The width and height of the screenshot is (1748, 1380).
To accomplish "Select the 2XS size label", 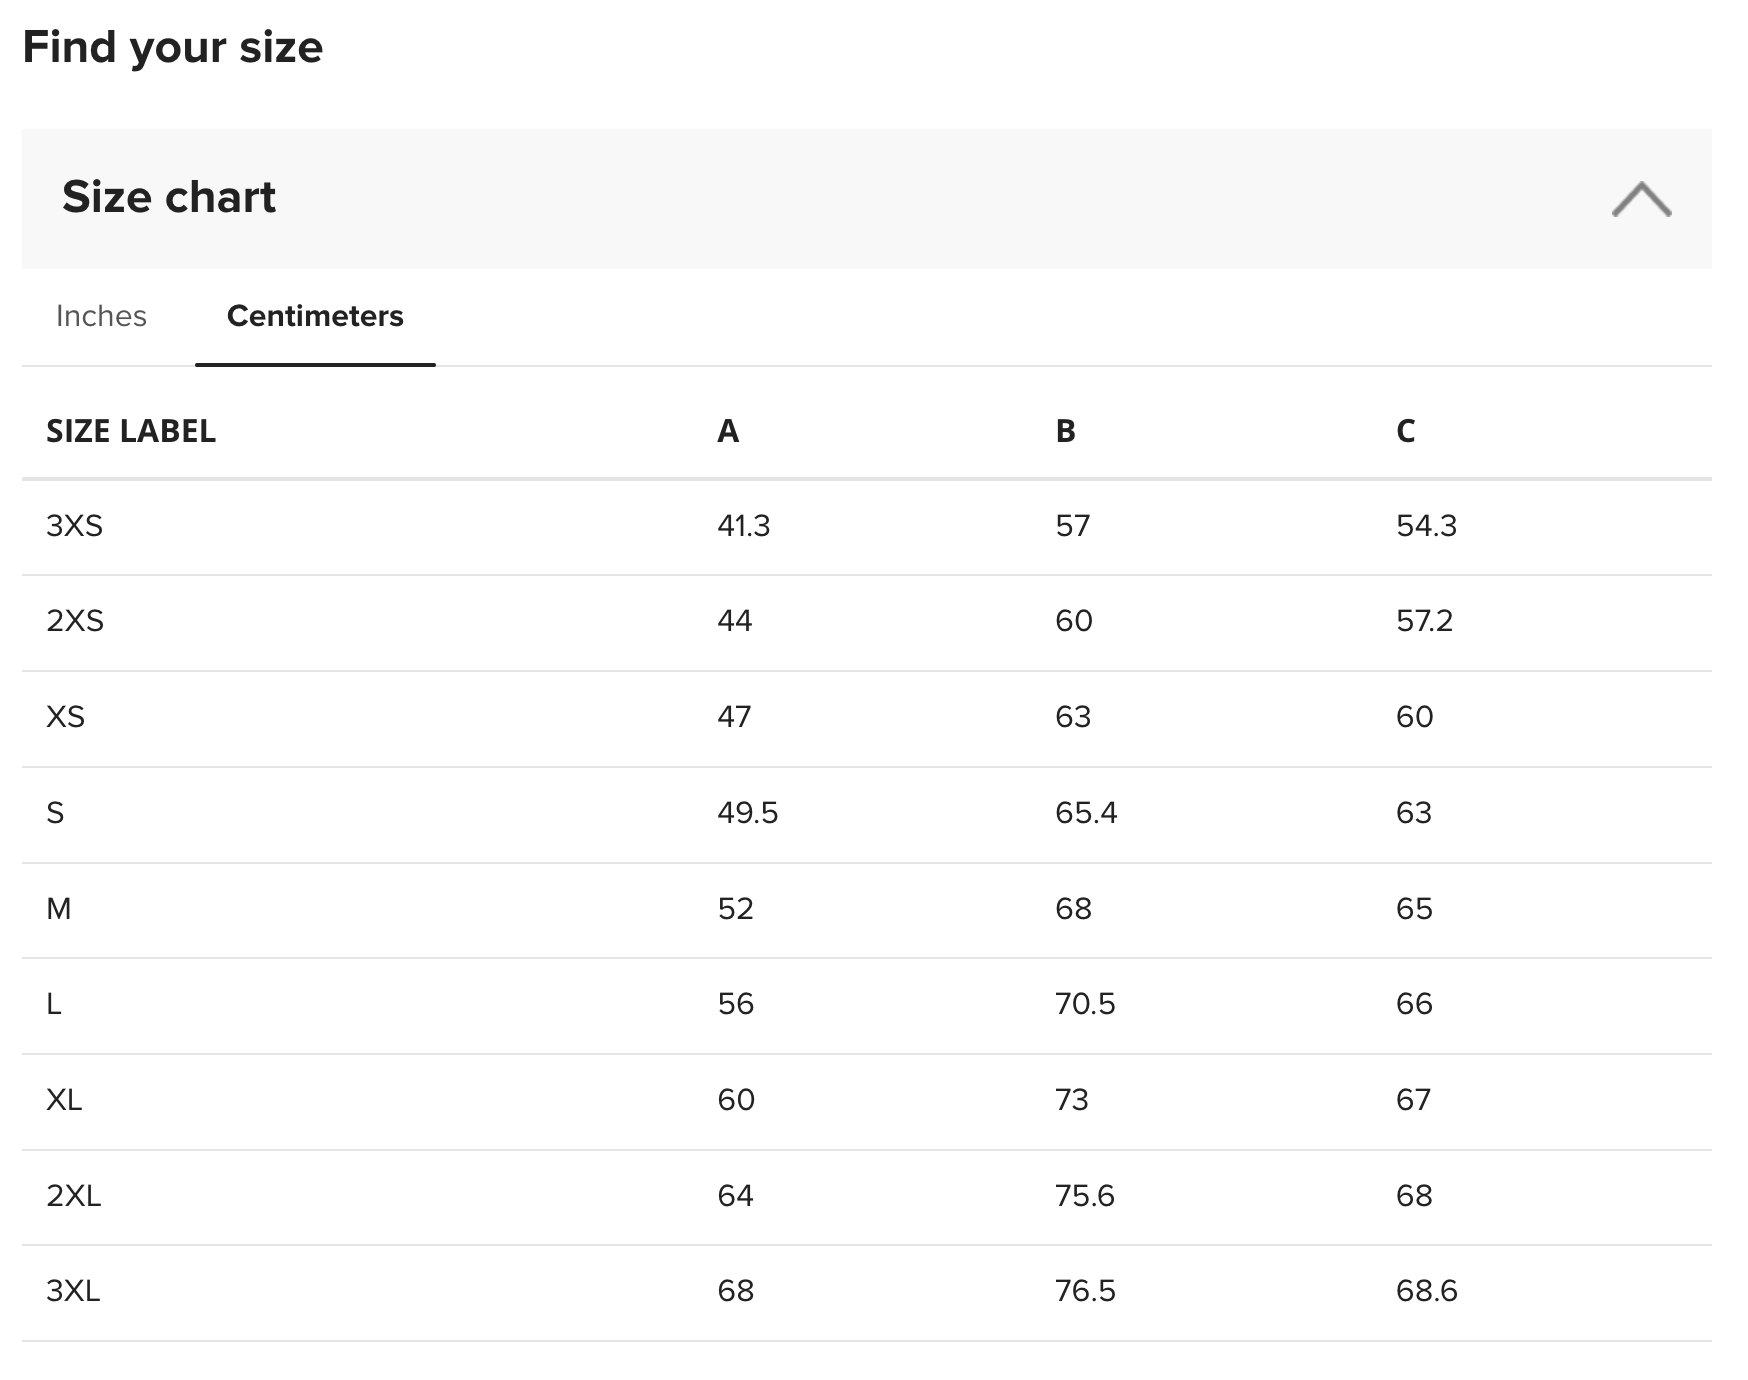I will click(75, 621).
